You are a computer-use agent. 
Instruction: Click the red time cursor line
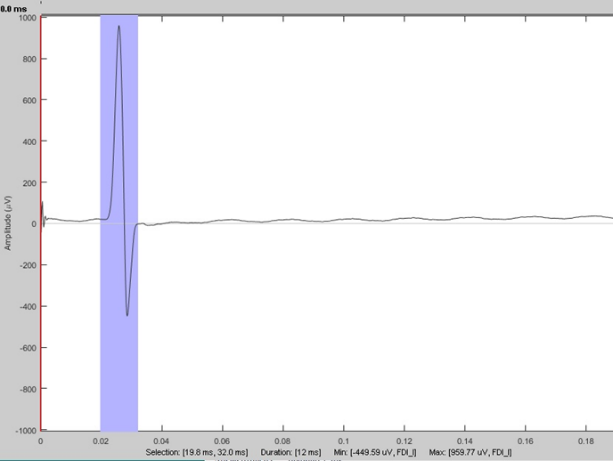[x=41, y=223]
